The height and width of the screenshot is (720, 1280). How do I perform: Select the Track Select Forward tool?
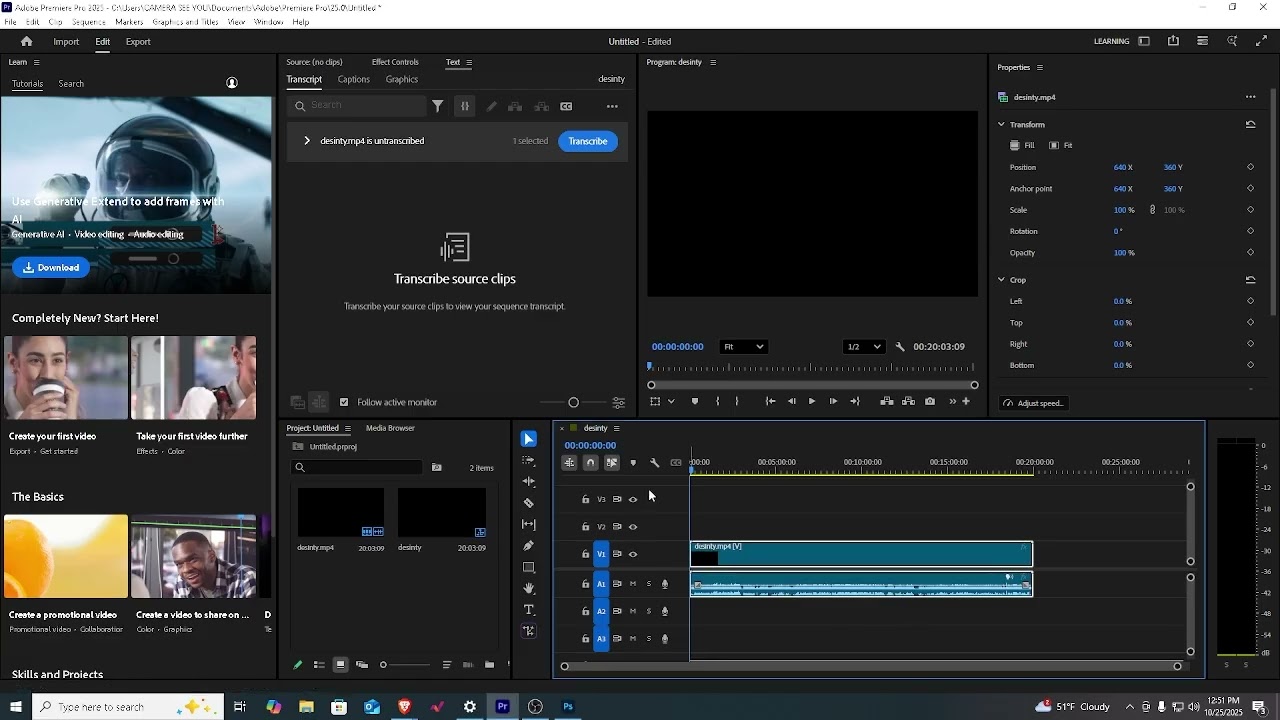tap(529, 461)
